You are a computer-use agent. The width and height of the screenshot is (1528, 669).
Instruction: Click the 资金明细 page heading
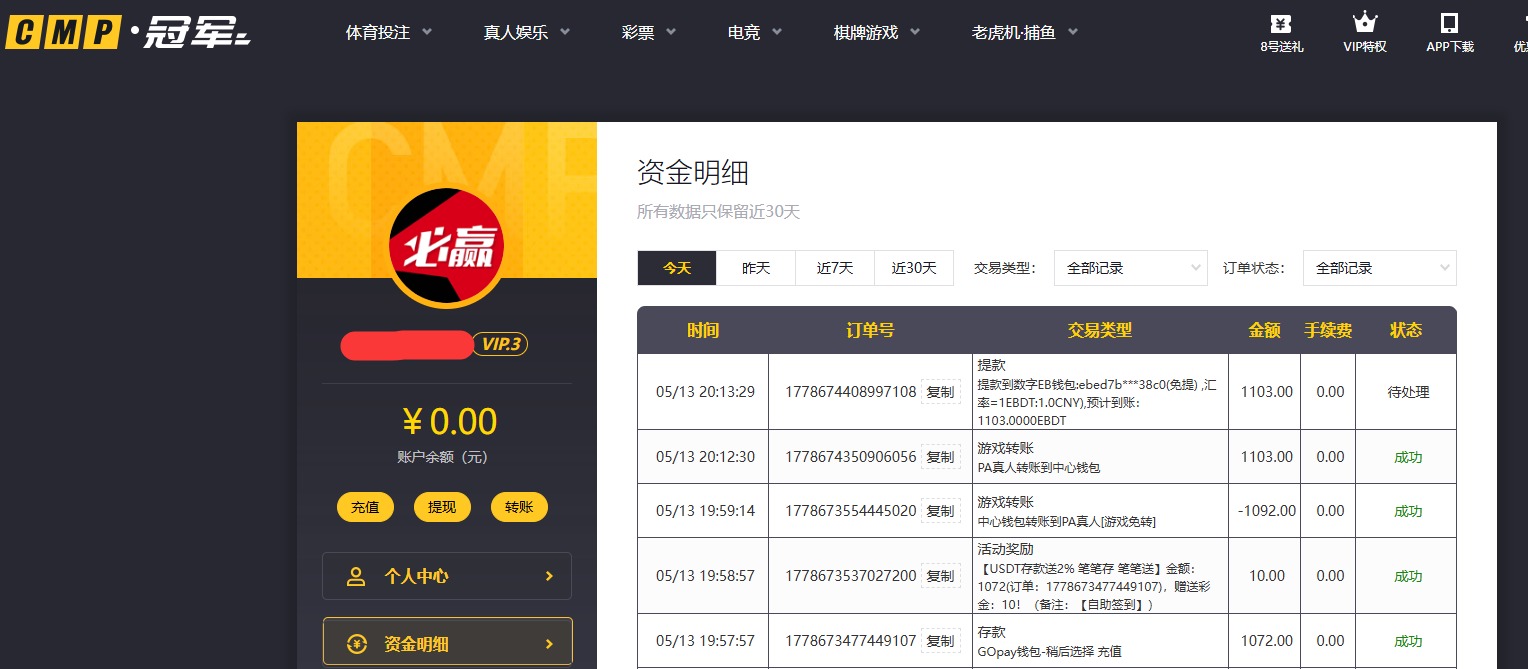pos(693,173)
